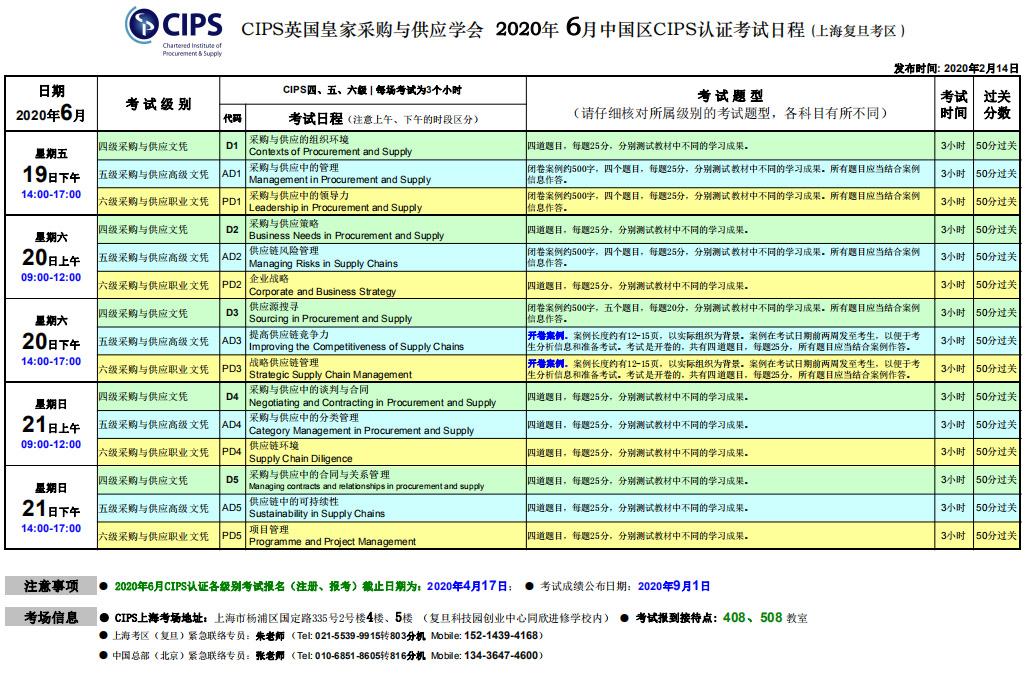
Task: Select code cell 'PD4'
Action: coord(232,452)
